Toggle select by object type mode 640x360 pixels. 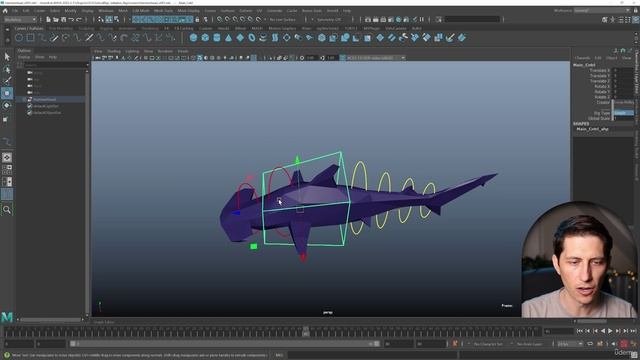109,19
